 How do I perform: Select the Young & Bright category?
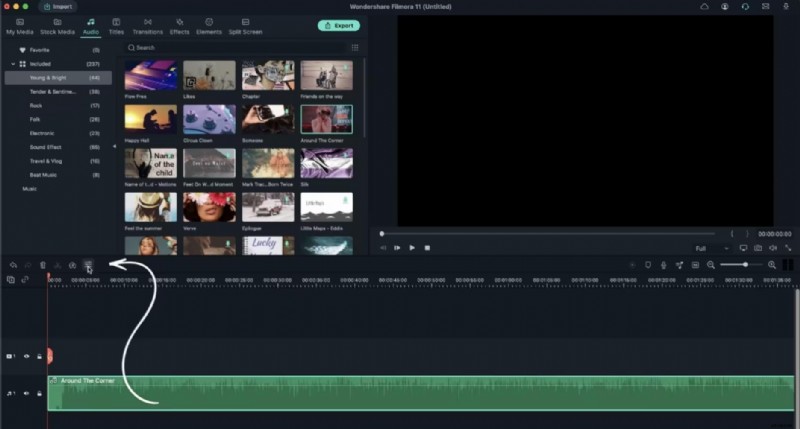coord(58,78)
